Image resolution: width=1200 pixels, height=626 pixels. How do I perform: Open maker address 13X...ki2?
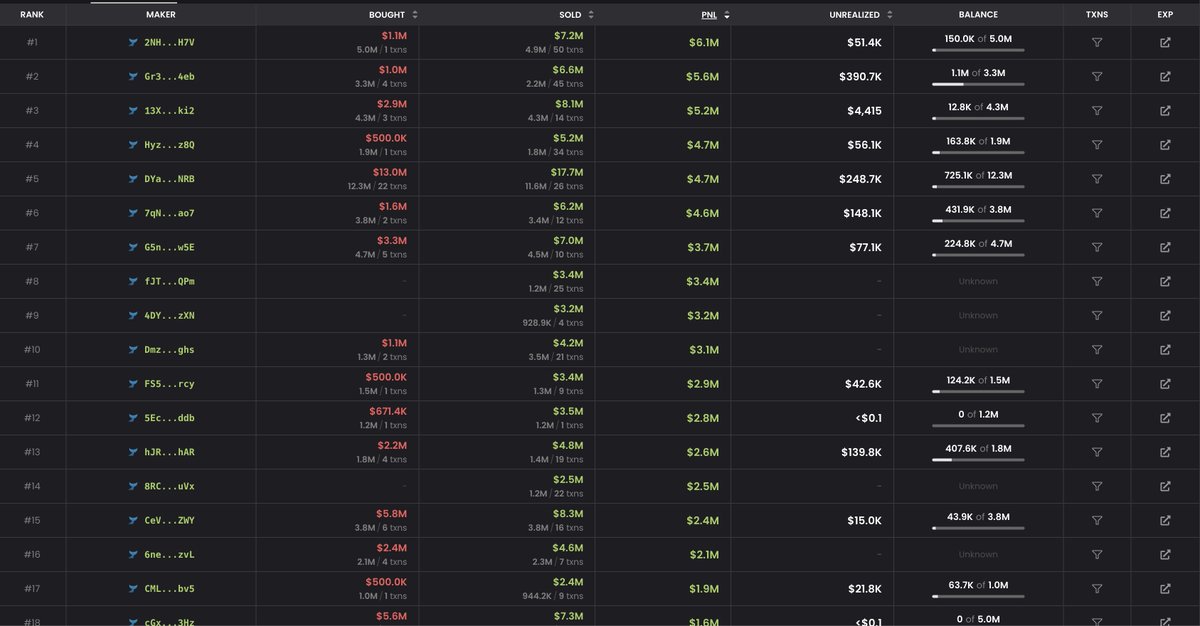tap(169, 111)
